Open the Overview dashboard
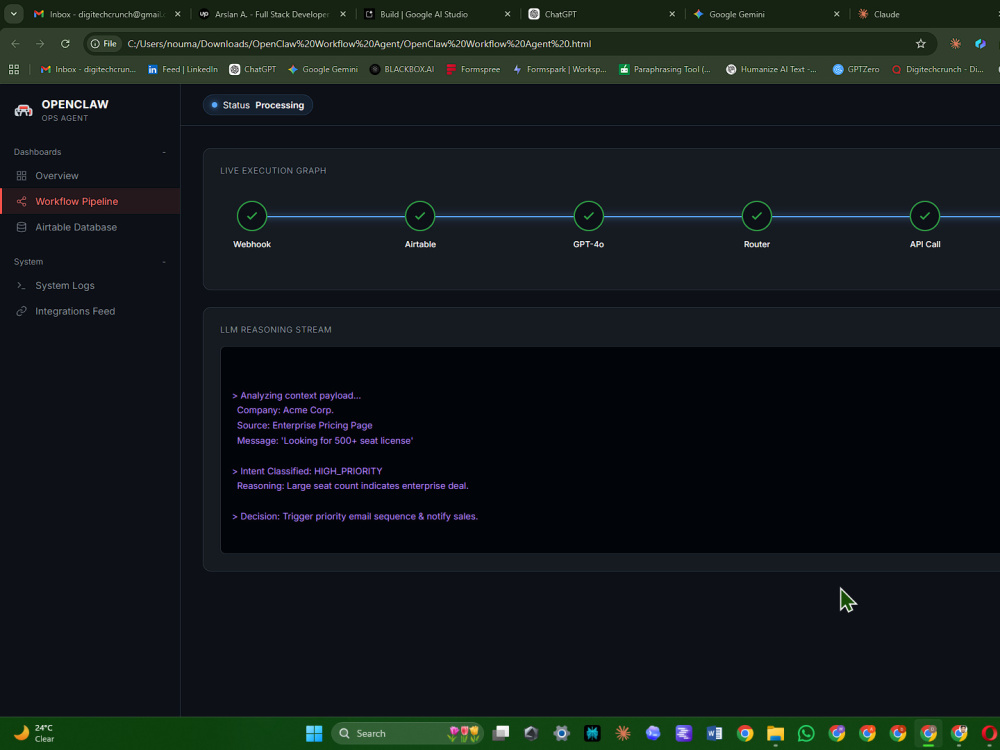Screen dimensions: 1000x750 [x=57, y=175]
